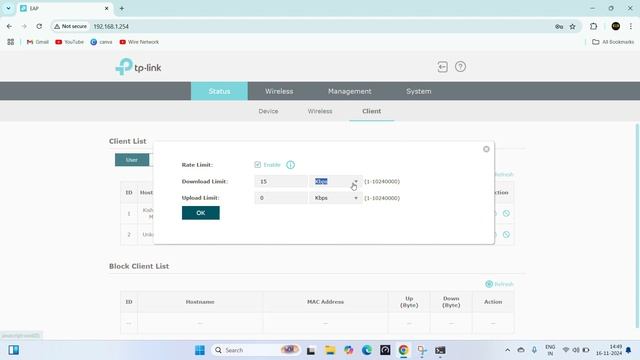
Task: Open the apps grid in bookmarks bar
Action: click(11, 42)
